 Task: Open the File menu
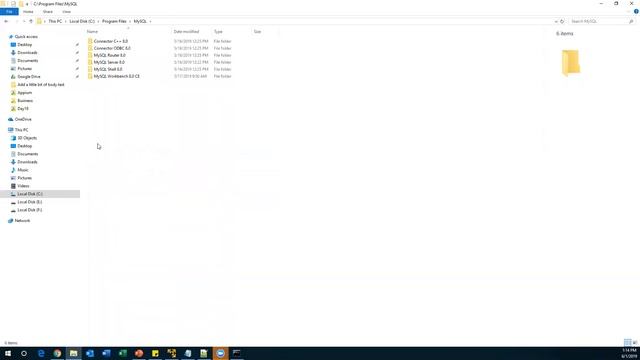coord(9,11)
